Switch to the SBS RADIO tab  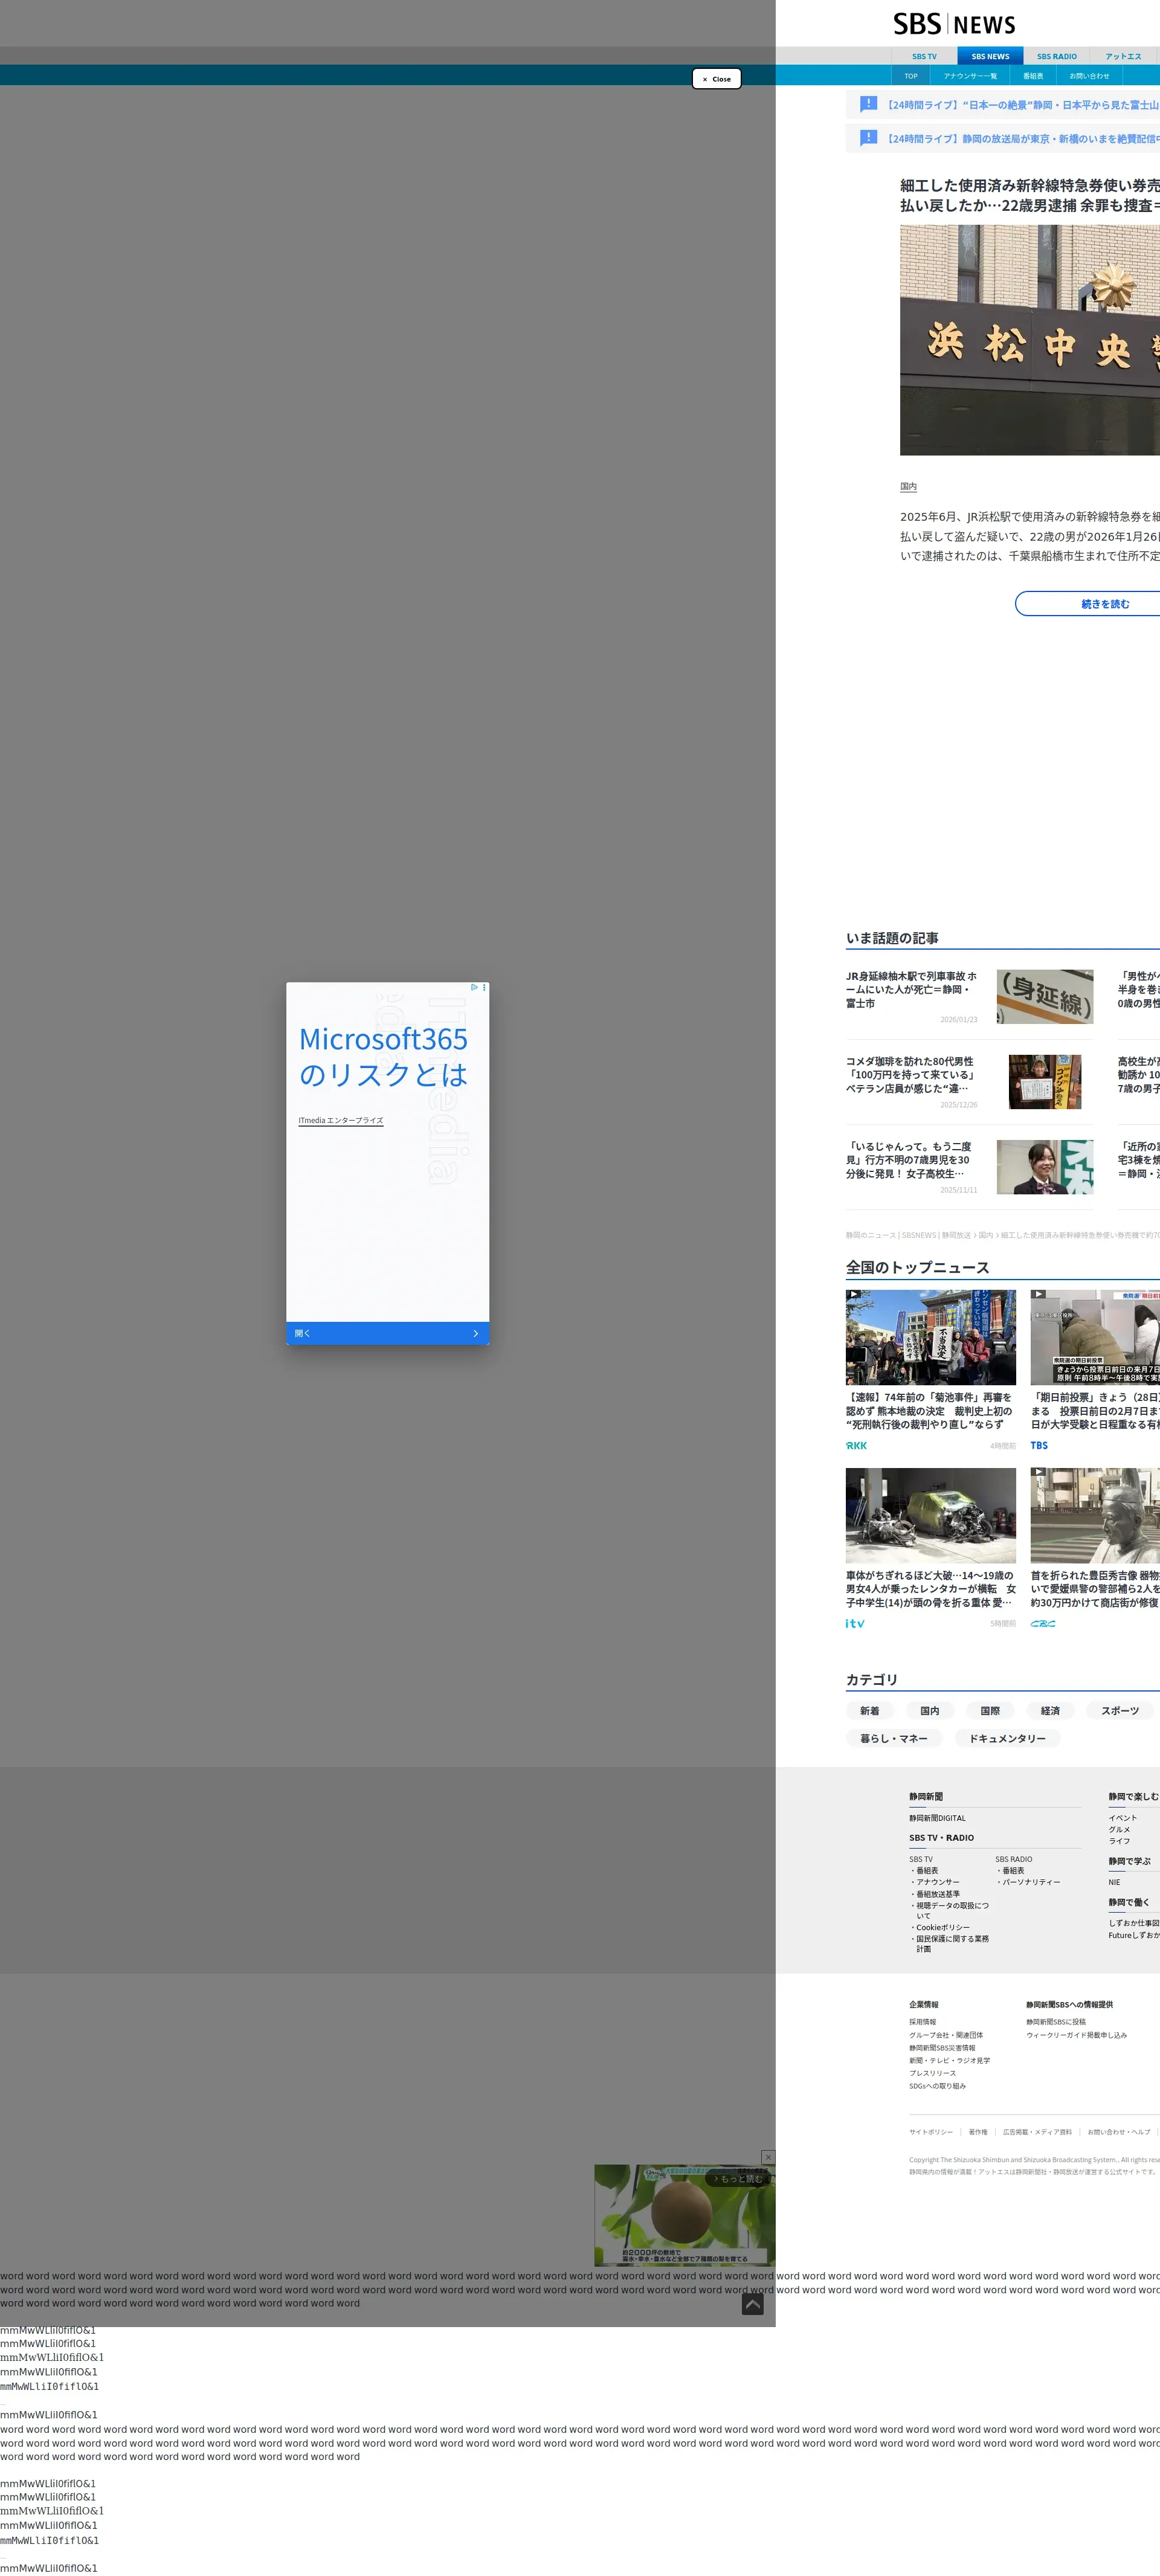coord(1056,57)
